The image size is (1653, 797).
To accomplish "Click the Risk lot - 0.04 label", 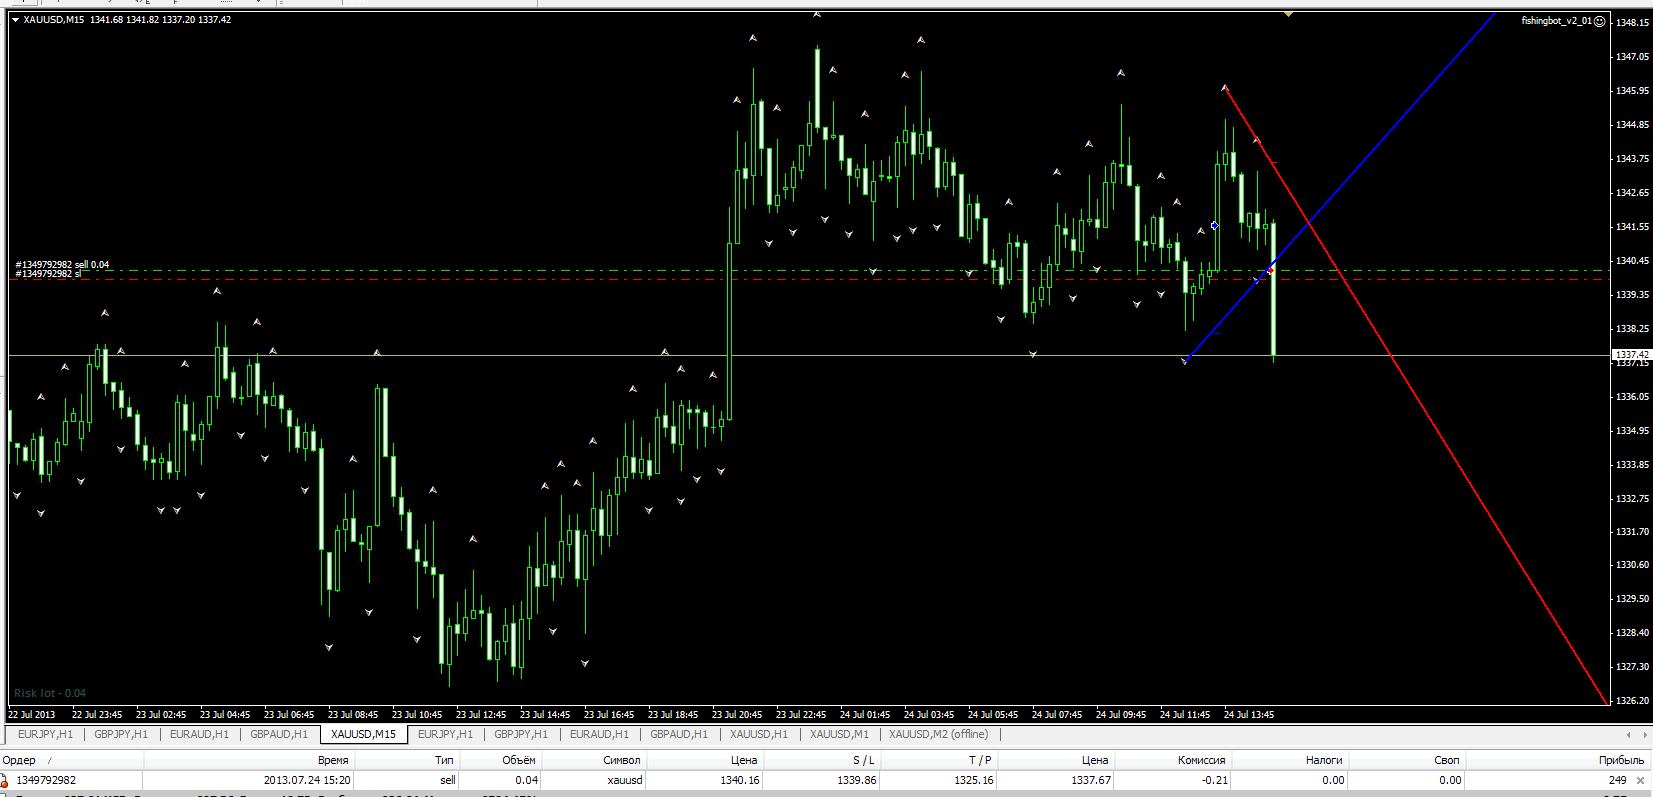I will pyautogui.click(x=50, y=693).
